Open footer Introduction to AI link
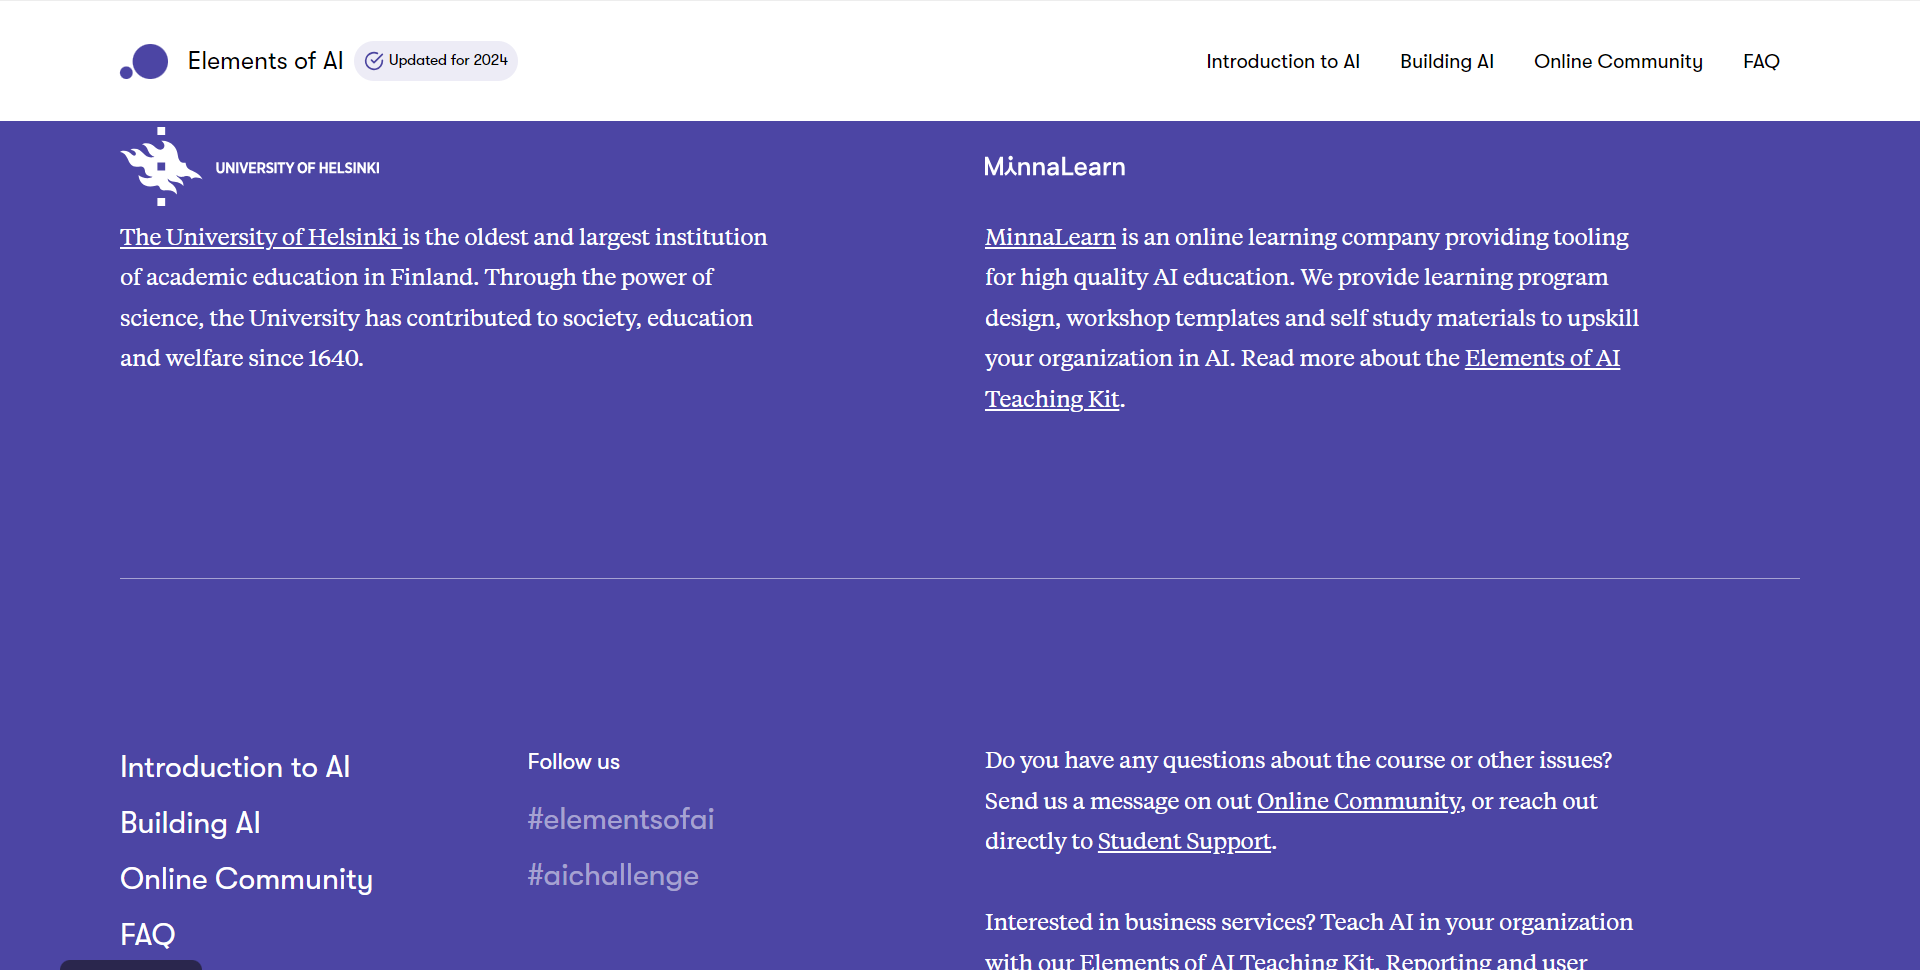The width and height of the screenshot is (1920, 970). pyautogui.click(x=235, y=767)
